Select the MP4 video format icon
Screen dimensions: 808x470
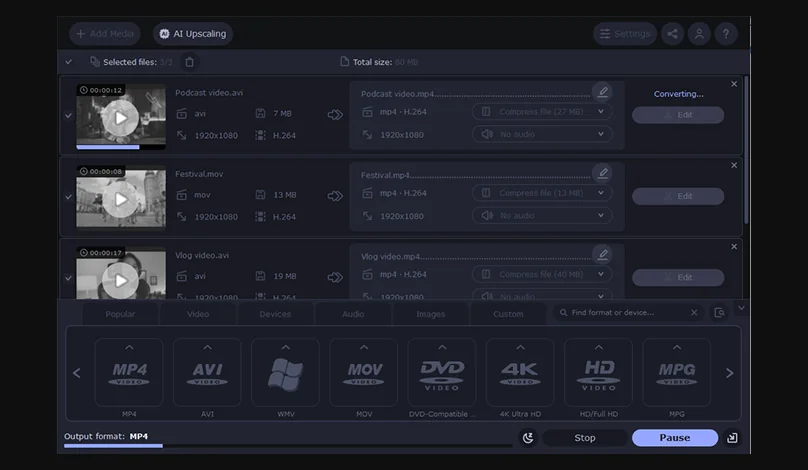click(129, 372)
